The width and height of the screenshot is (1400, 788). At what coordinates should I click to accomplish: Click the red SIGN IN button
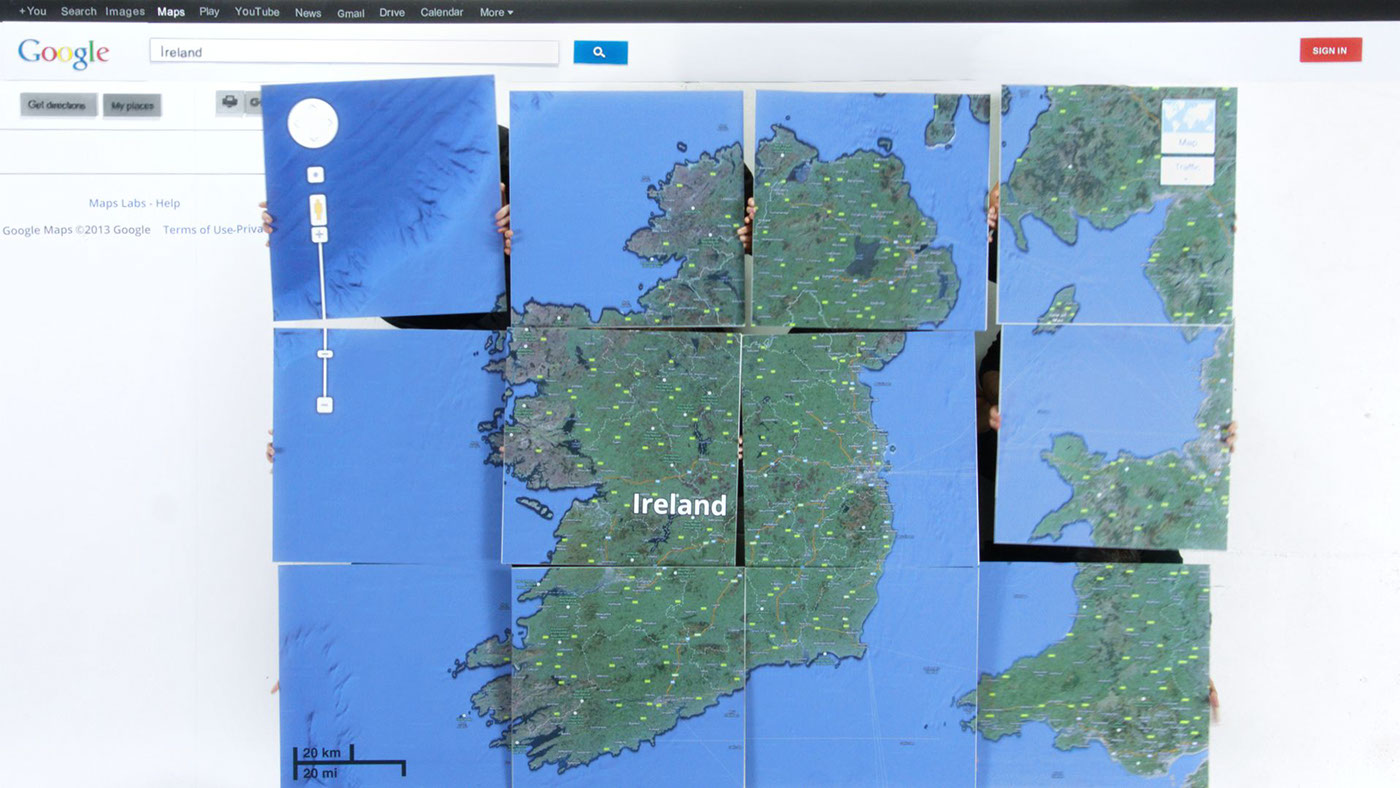pos(1330,50)
